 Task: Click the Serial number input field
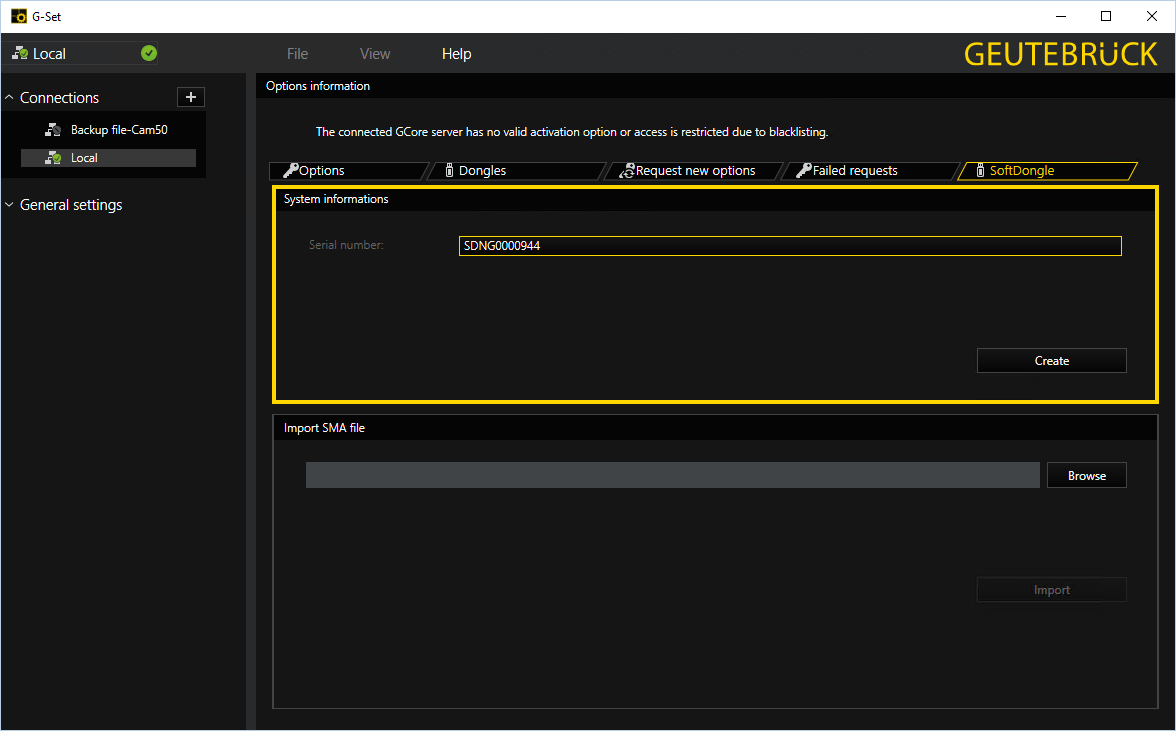click(789, 246)
